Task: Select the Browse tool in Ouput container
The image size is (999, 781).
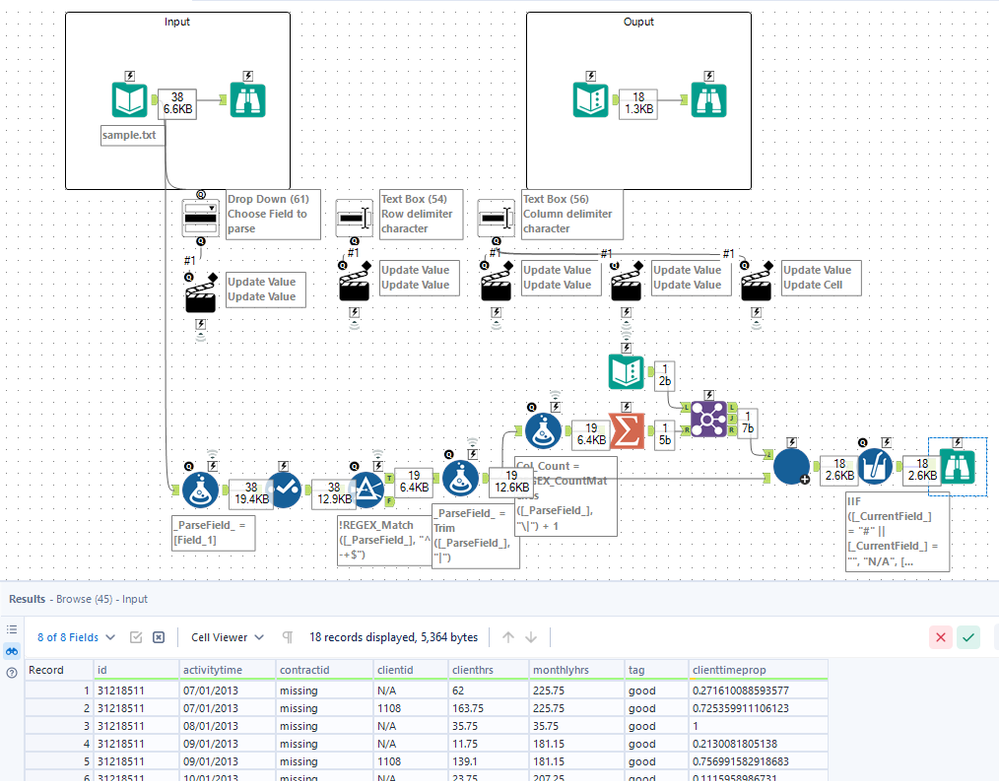Action: pos(709,100)
